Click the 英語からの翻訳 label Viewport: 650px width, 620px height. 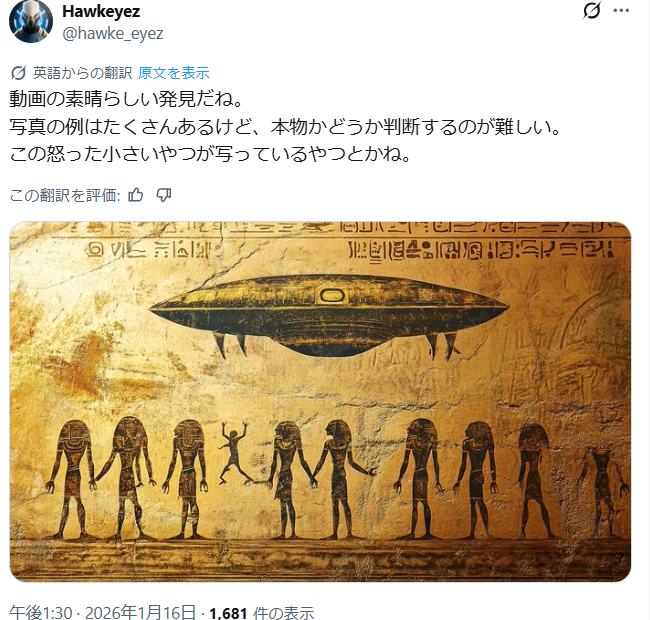(x=82, y=73)
